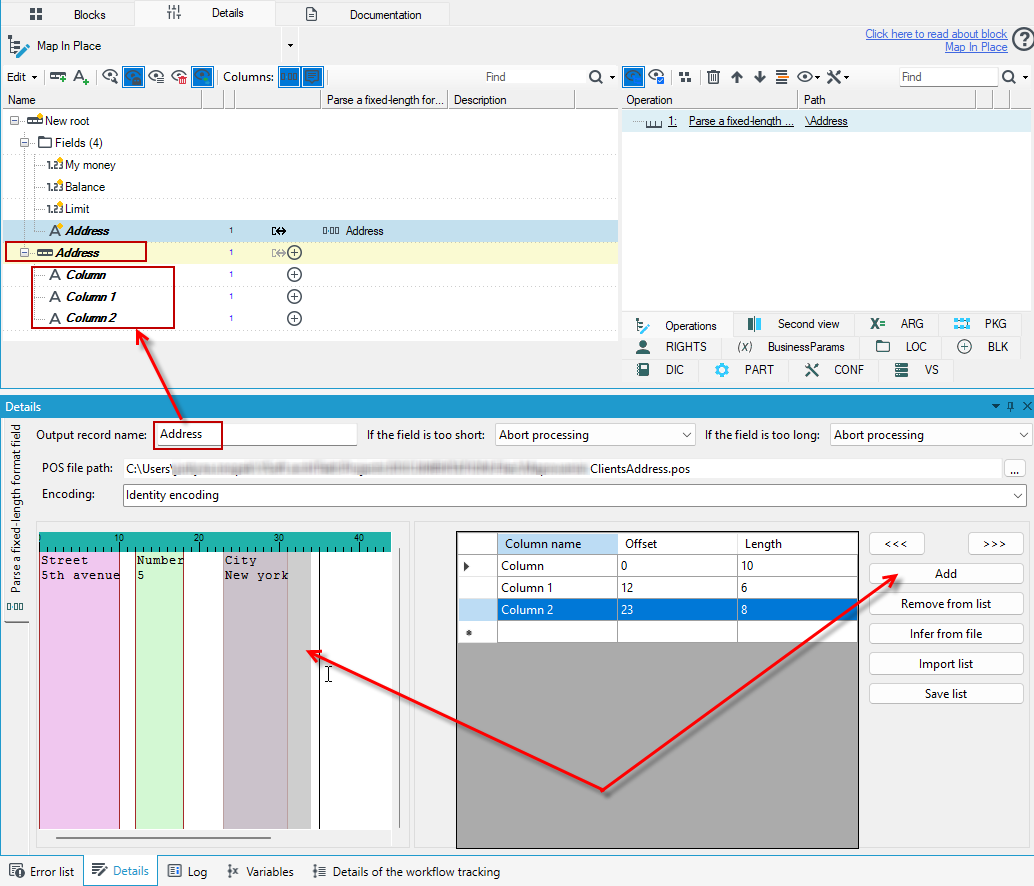Open the 'If the field is too long' dropdown

[930, 435]
